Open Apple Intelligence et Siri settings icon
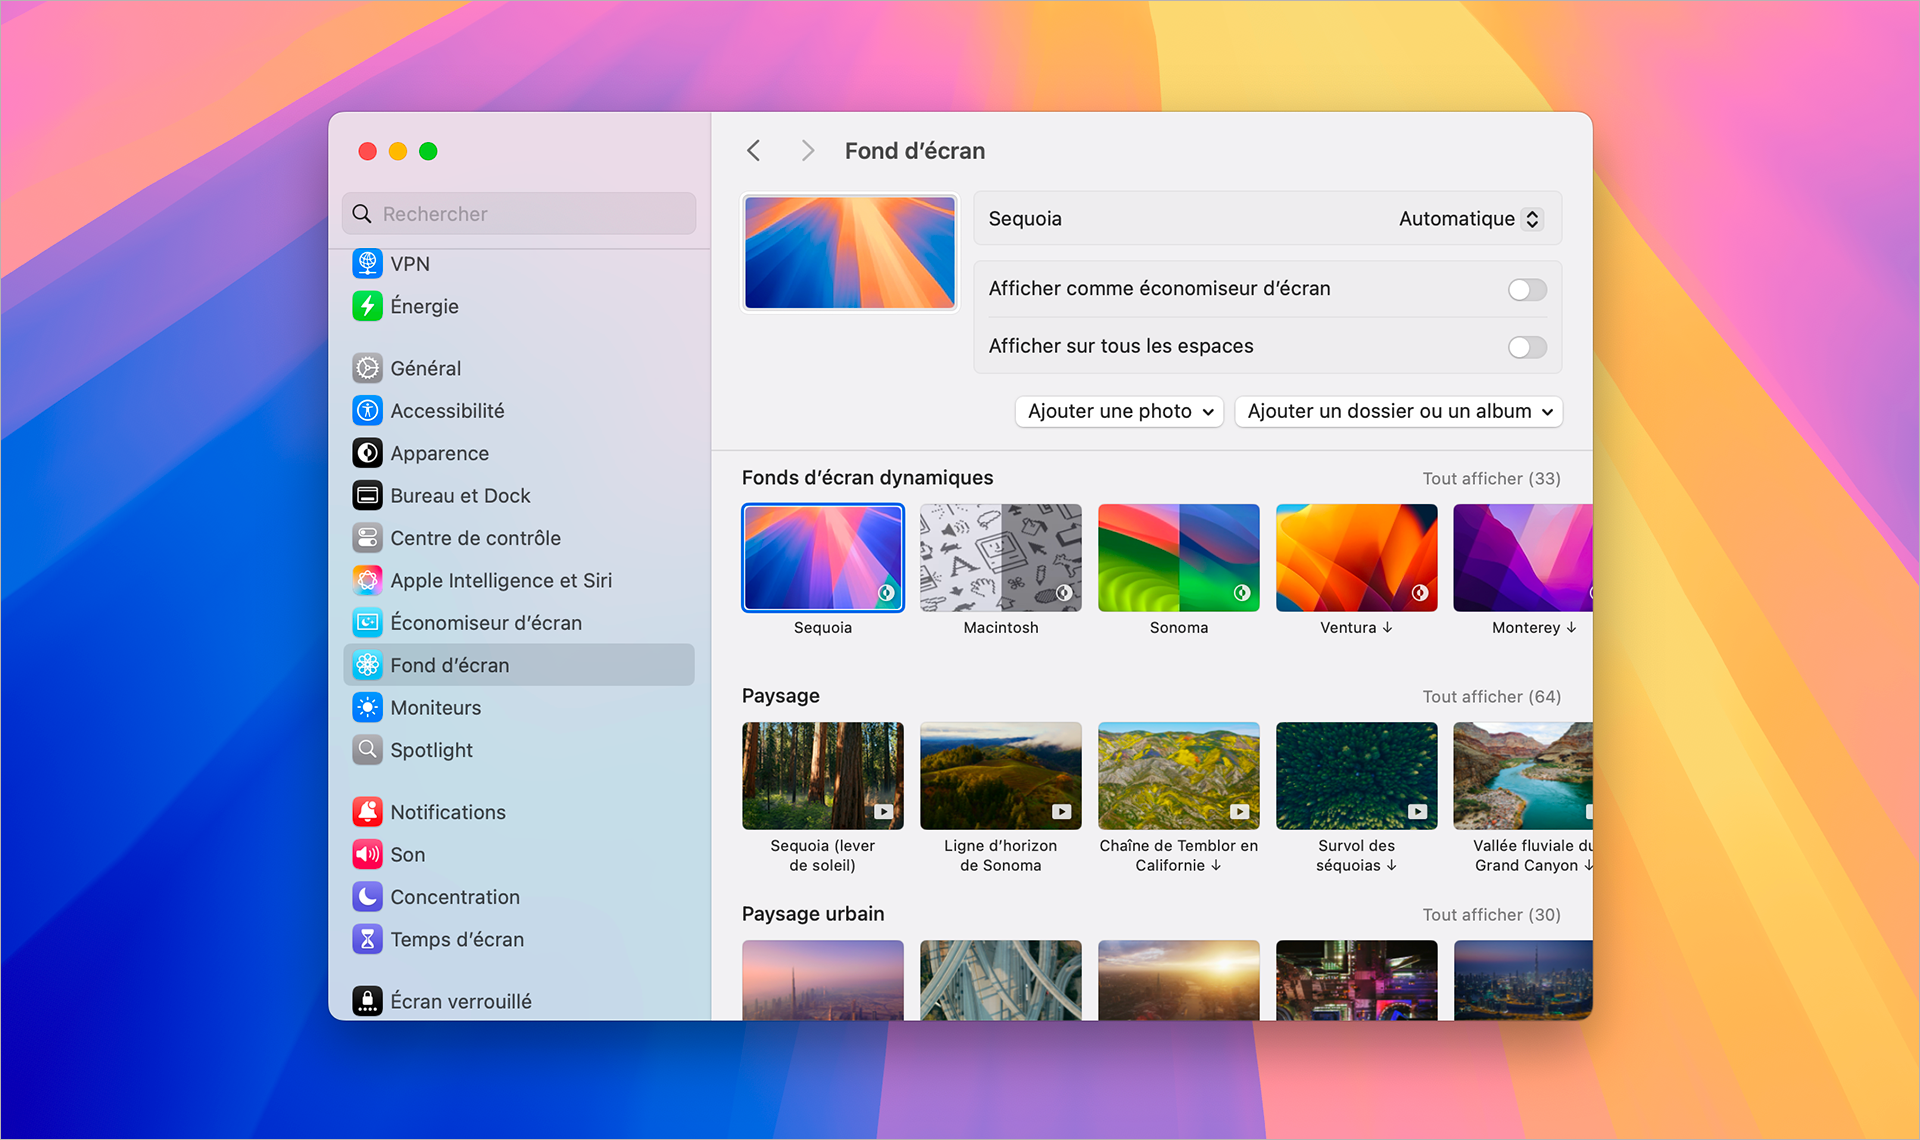 tap(368, 580)
